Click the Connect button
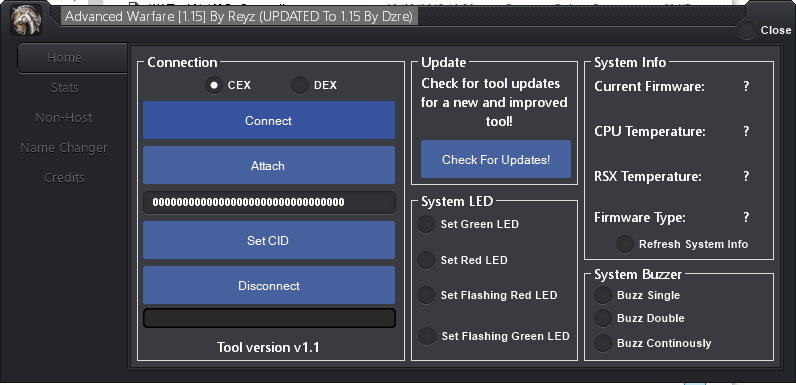Image resolution: width=796 pixels, height=385 pixels. [x=269, y=120]
